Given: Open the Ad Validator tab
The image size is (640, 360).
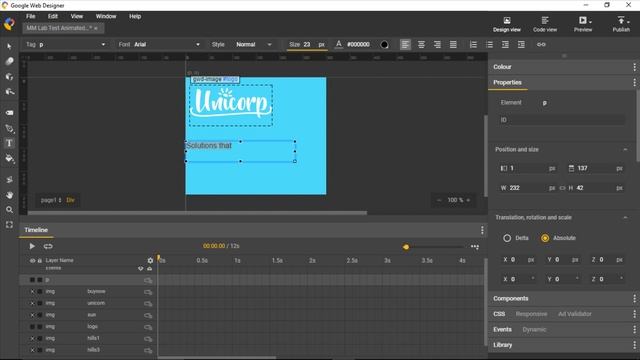Looking at the screenshot, I should click(x=575, y=314).
